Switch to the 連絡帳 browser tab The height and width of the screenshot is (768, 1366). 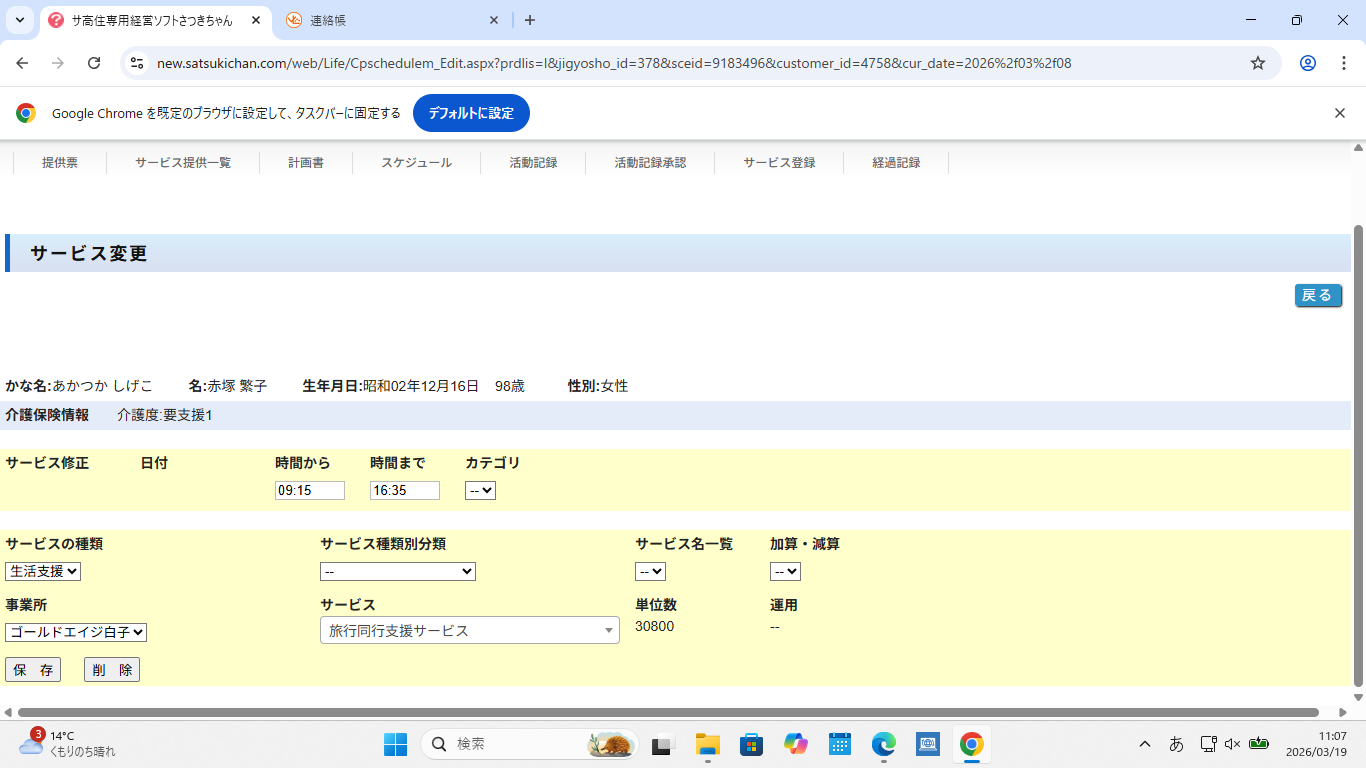[390, 20]
